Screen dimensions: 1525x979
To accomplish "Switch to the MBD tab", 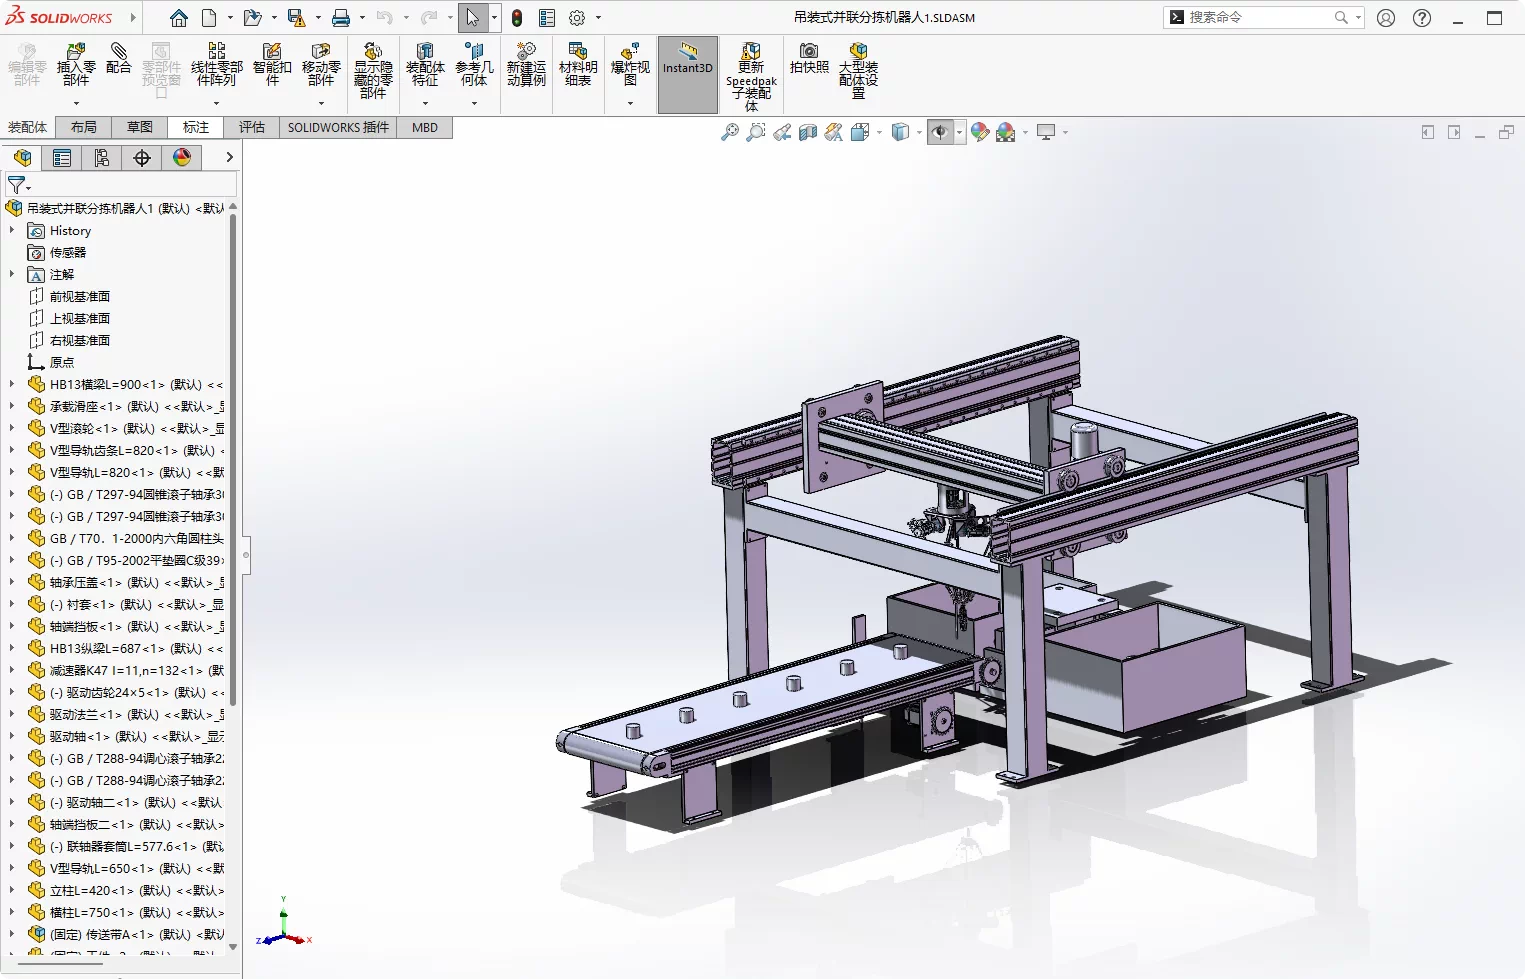I will point(425,127).
